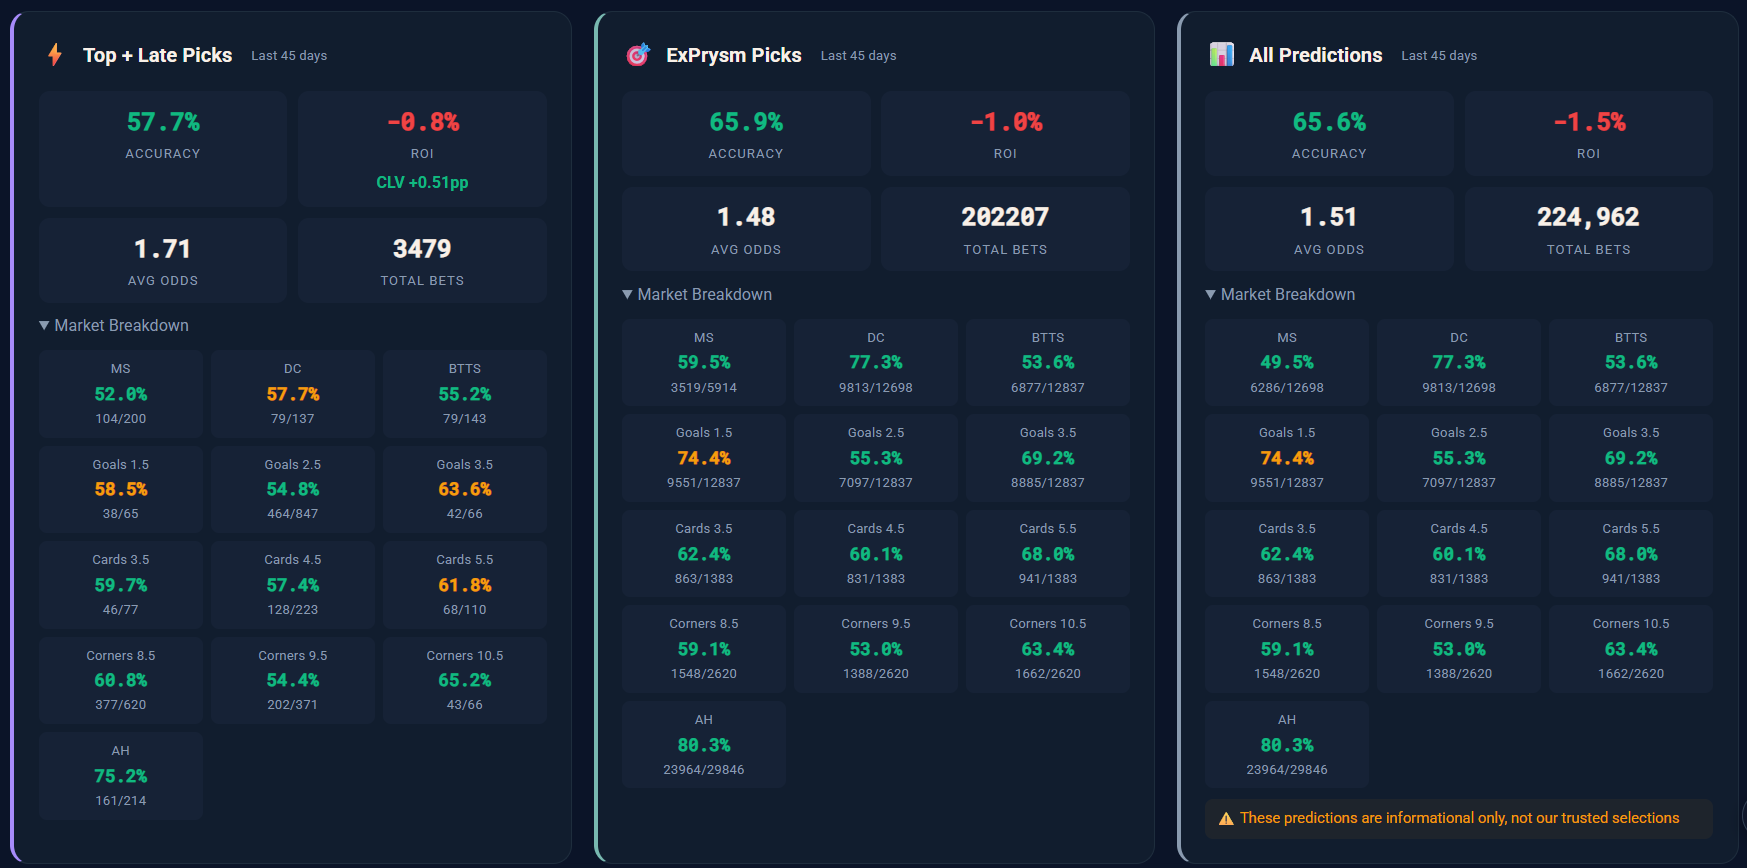The image size is (1747, 868).
Task: Click the target icon beside ExPrysm Picks
Action: click(x=638, y=55)
